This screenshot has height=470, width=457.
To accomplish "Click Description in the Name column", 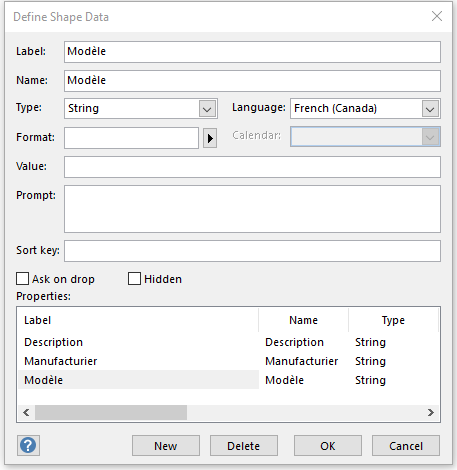I will tap(294, 342).
